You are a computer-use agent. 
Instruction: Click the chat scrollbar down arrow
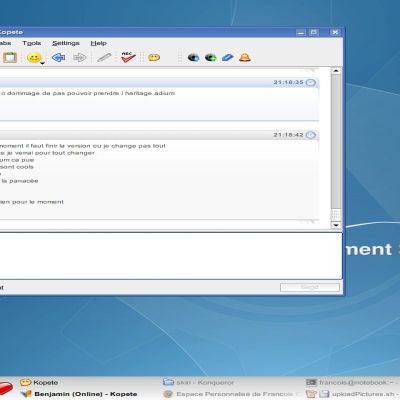click(x=336, y=225)
